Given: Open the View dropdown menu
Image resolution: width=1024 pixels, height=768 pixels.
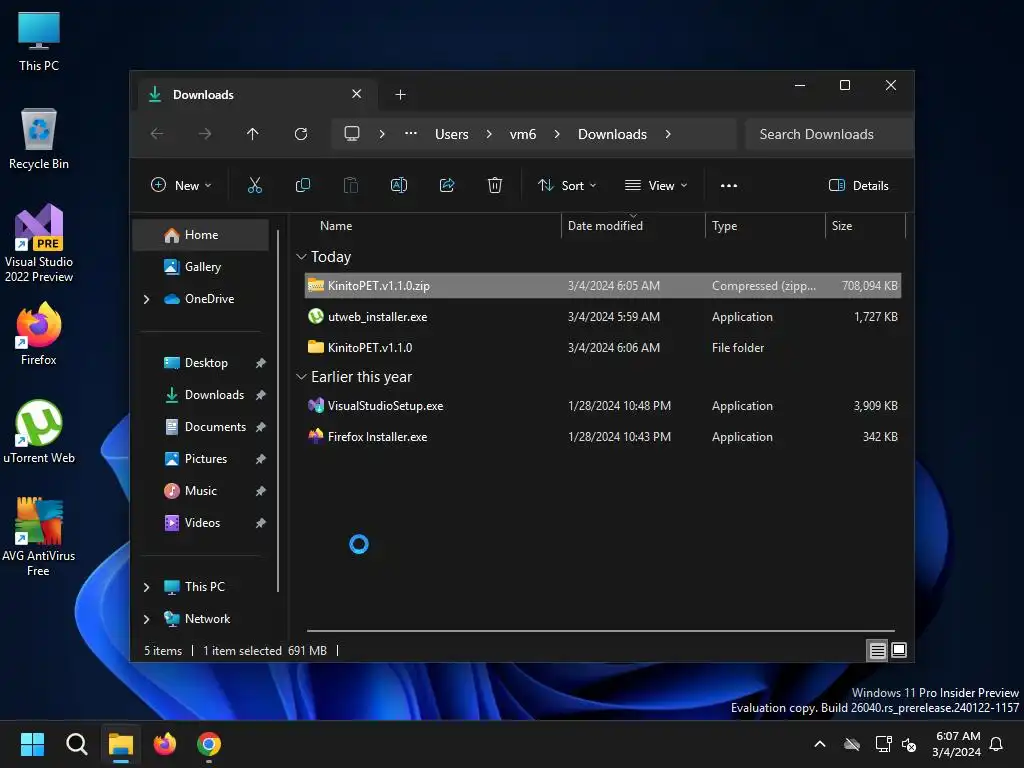Looking at the screenshot, I should 656,185.
